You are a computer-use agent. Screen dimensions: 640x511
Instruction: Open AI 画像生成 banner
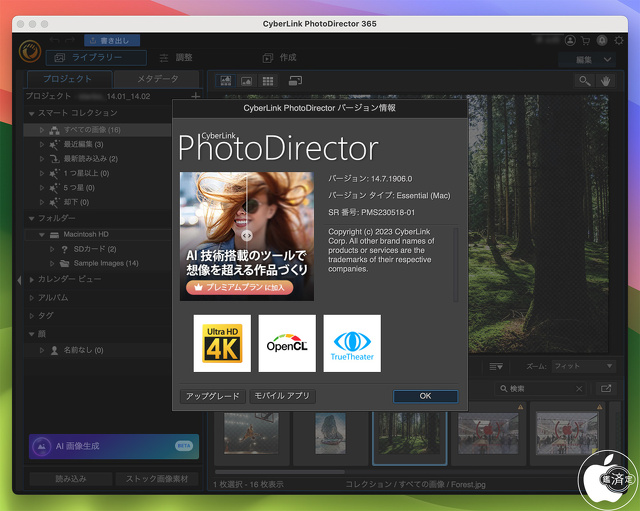(x=114, y=446)
